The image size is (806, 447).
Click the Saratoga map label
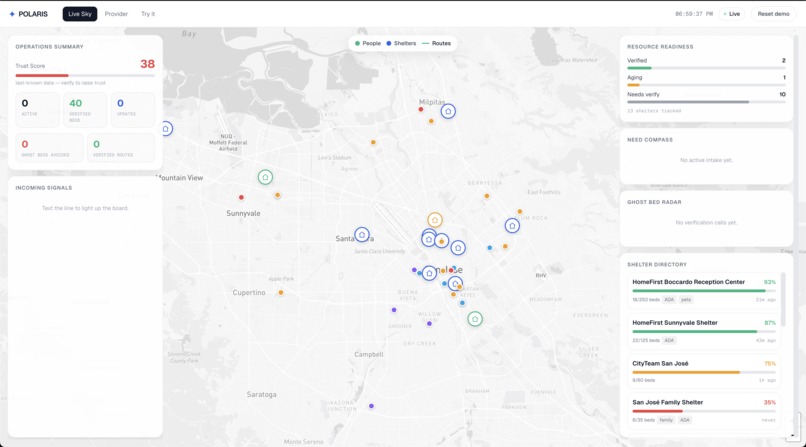click(262, 394)
